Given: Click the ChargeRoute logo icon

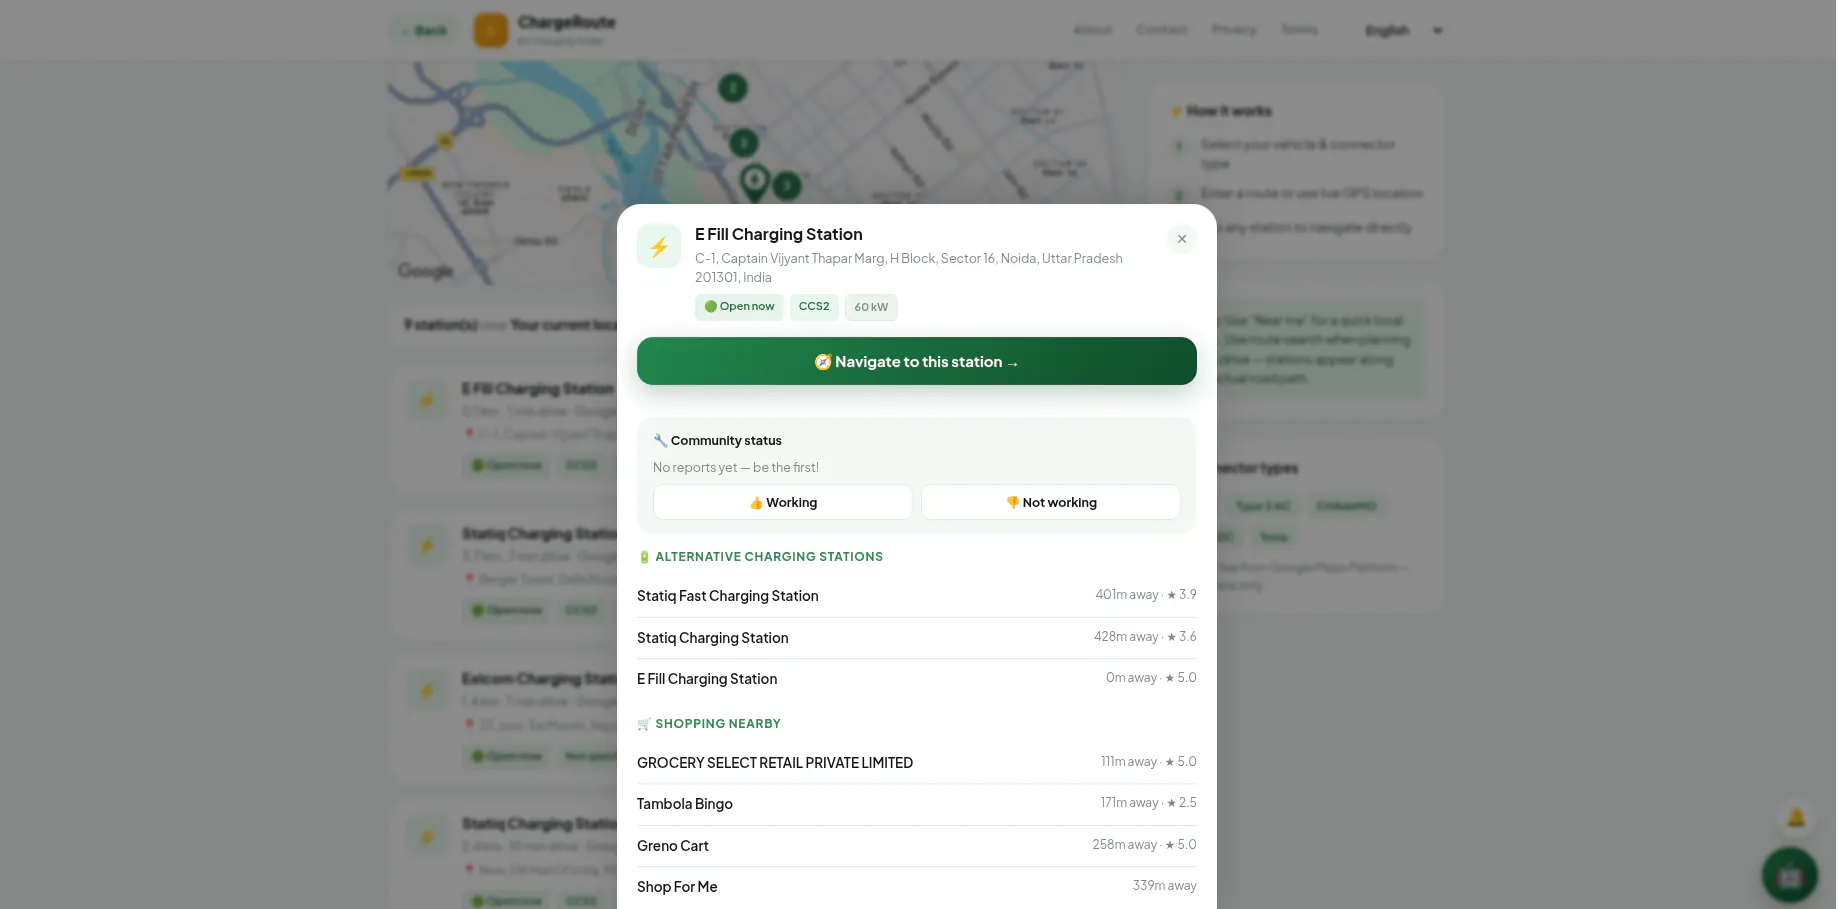Looking at the screenshot, I should (490, 30).
